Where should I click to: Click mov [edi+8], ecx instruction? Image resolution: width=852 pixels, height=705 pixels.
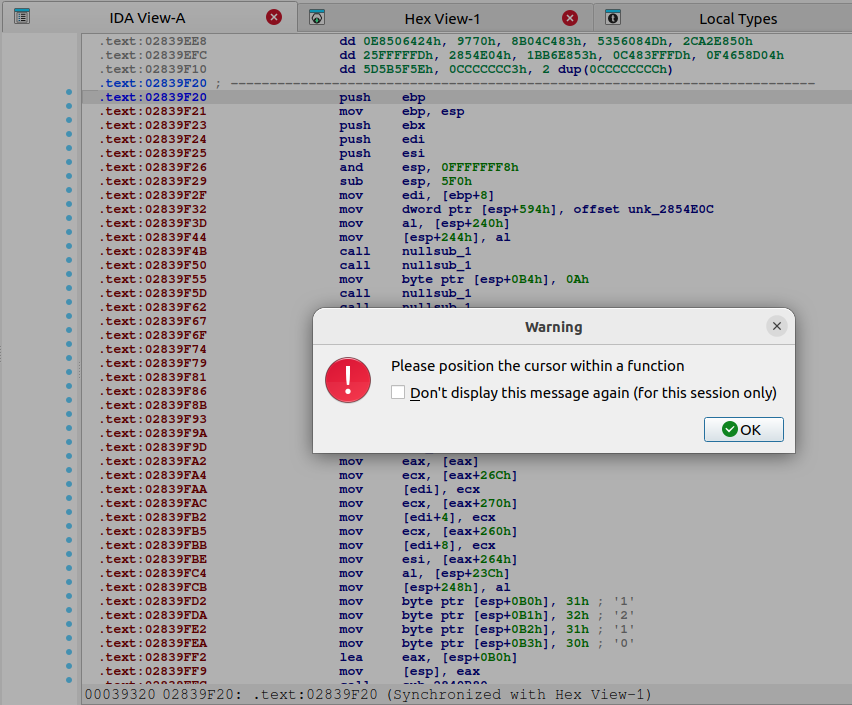[x=417, y=546]
